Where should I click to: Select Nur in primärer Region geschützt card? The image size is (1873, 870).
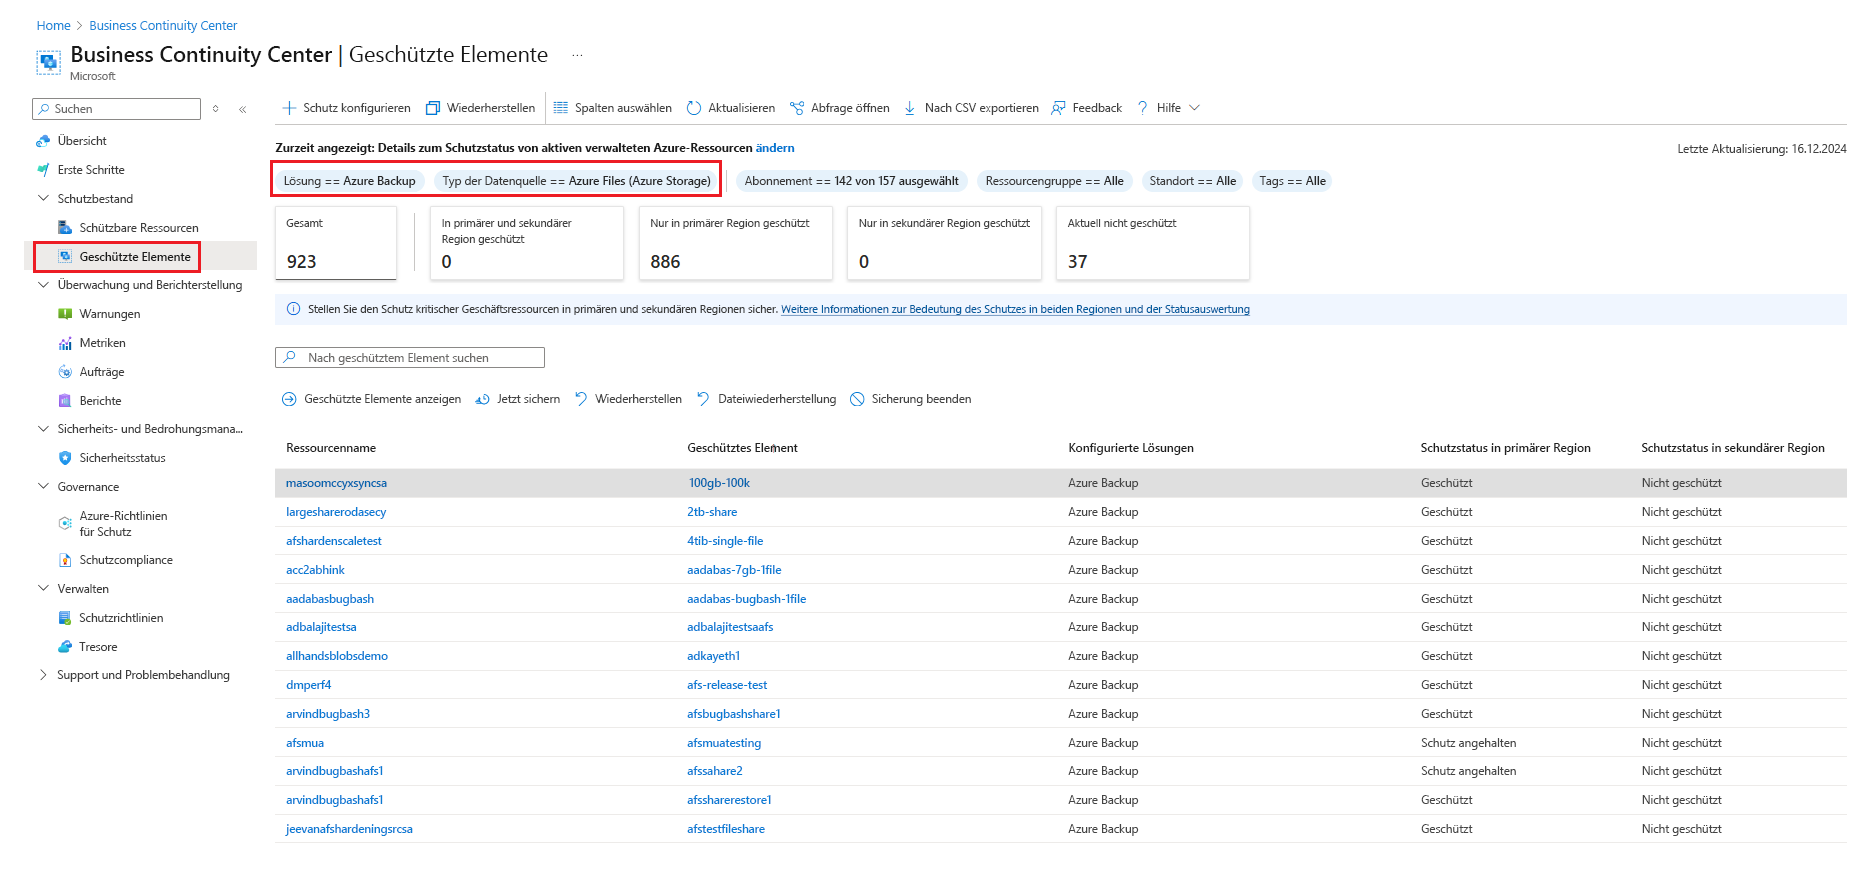[736, 243]
